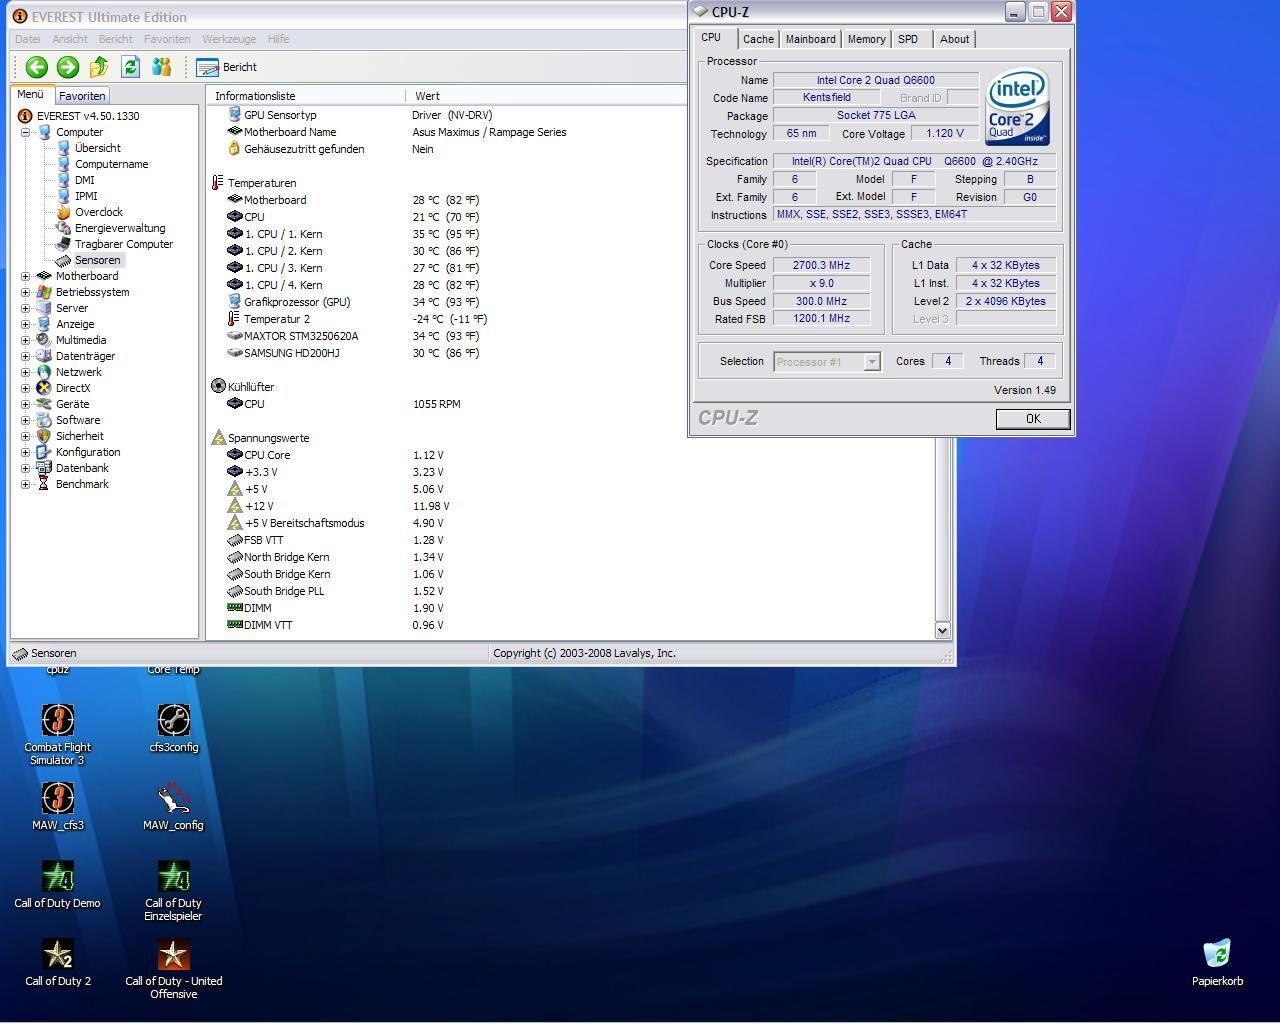Collapse the Computer tree node
This screenshot has width=1280, height=1024.
pyautogui.click(x=25, y=132)
